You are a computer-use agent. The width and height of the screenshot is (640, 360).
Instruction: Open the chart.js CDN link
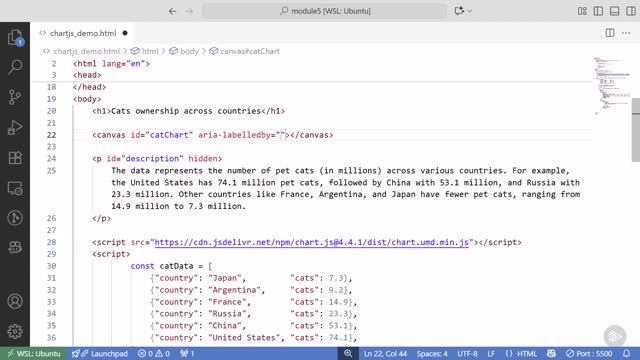(311, 242)
